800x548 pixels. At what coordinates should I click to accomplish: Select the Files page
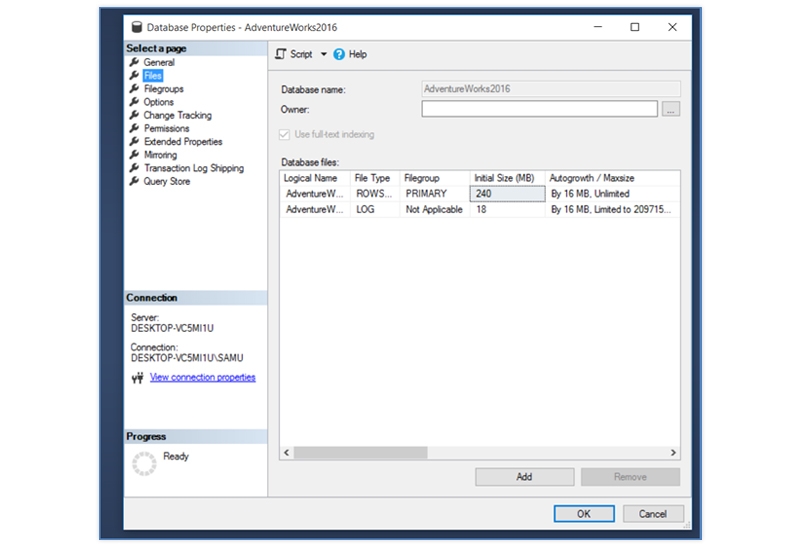pyautogui.click(x=153, y=76)
